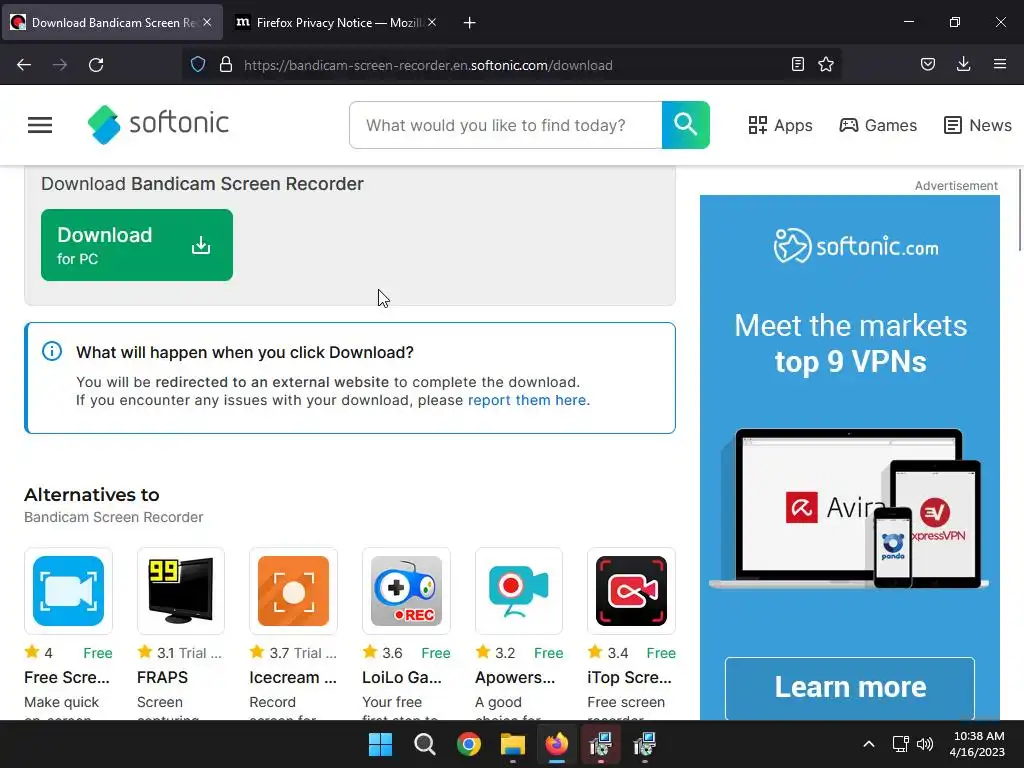1024x768 pixels.
Task: Click the 'iTop Scre...' title link
Action: [x=629, y=677]
